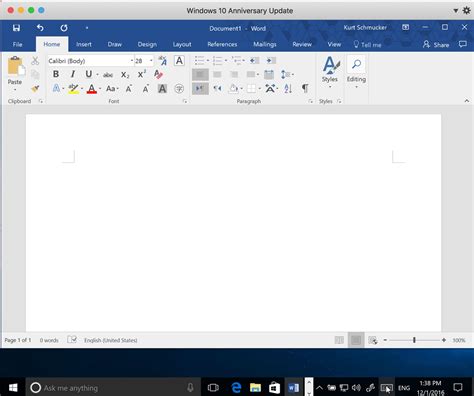This screenshot has width=474, height=396.
Task: Open the File tab
Action: click(x=17, y=44)
